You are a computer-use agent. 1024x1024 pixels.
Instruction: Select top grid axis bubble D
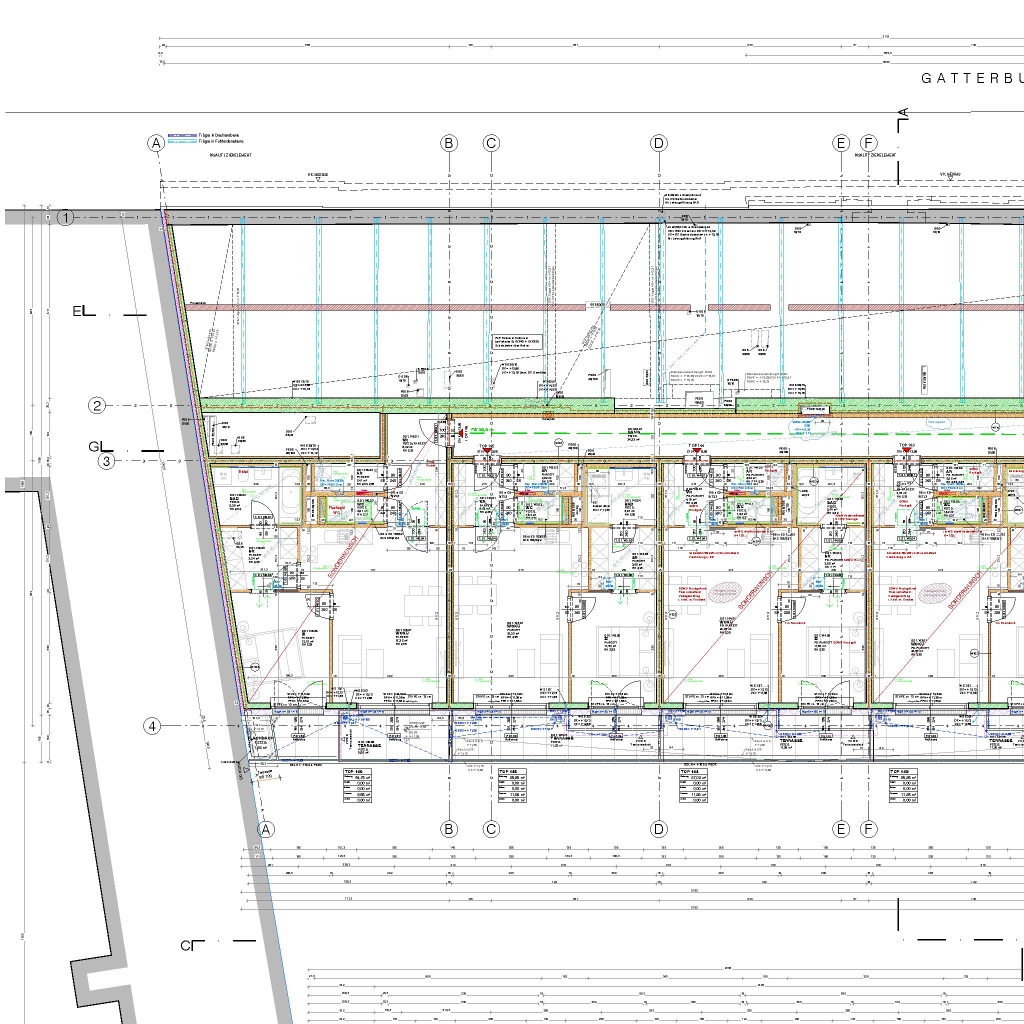pyautogui.click(x=658, y=143)
